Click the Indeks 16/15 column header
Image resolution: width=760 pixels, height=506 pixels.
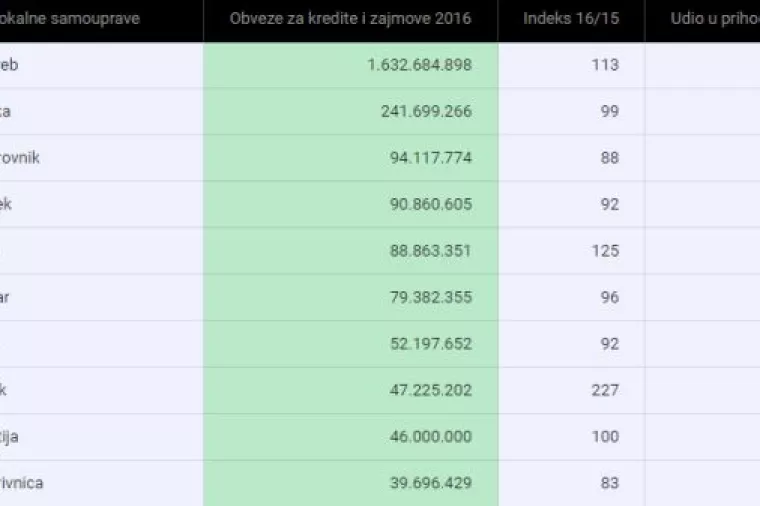pos(571,19)
